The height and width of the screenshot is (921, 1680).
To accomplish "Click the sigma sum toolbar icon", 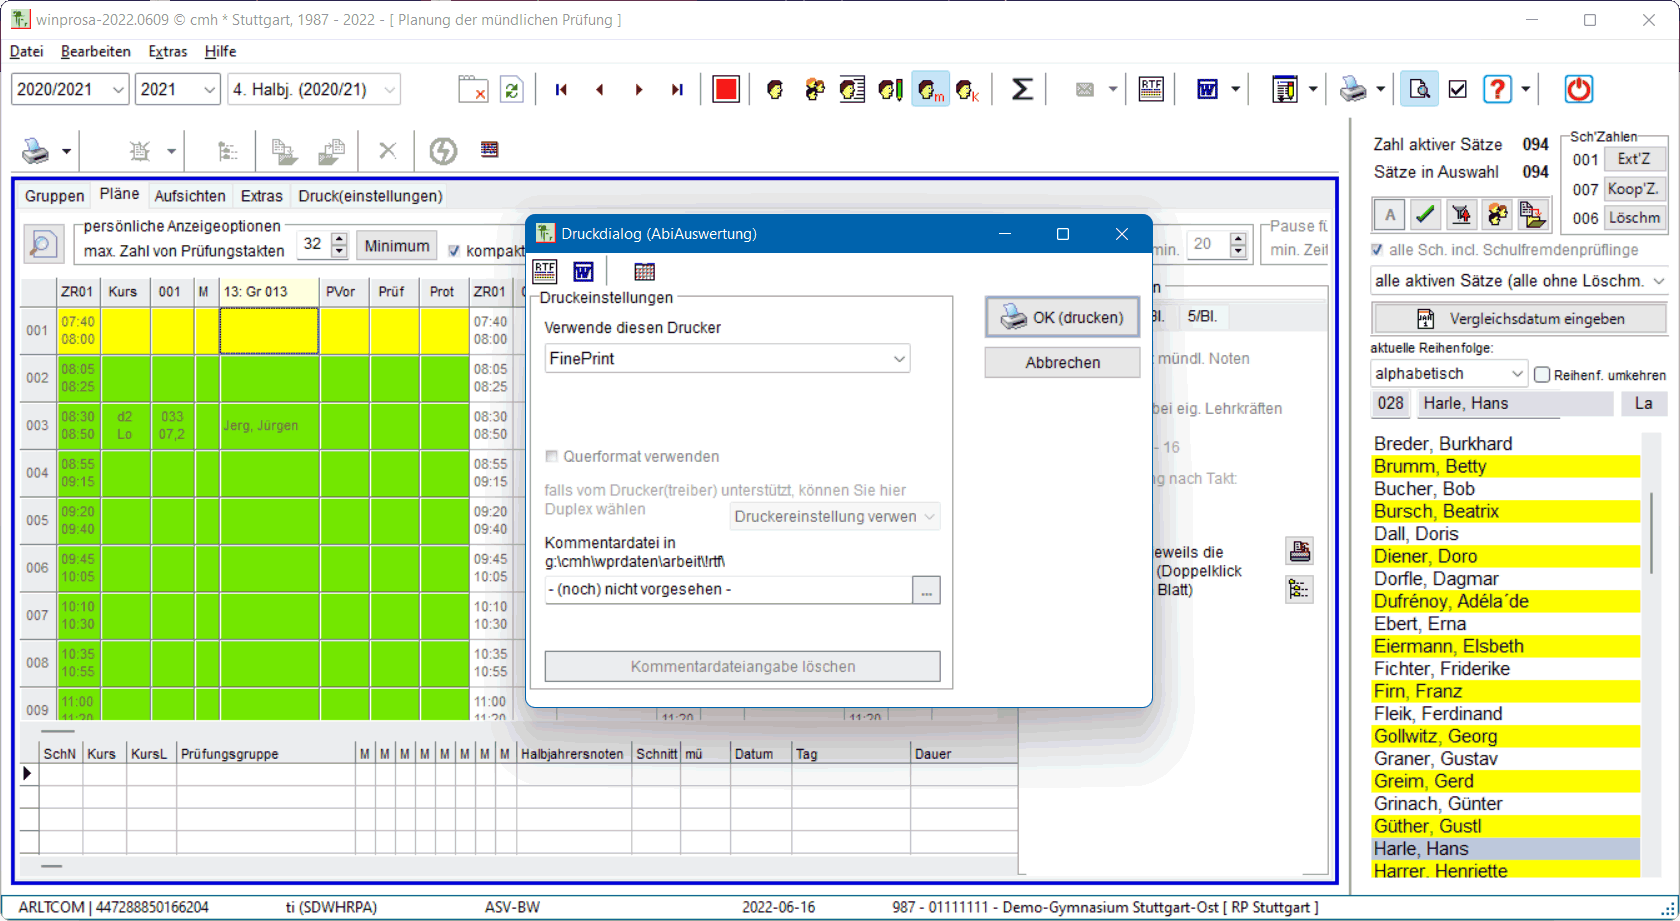I will pos(1021,89).
